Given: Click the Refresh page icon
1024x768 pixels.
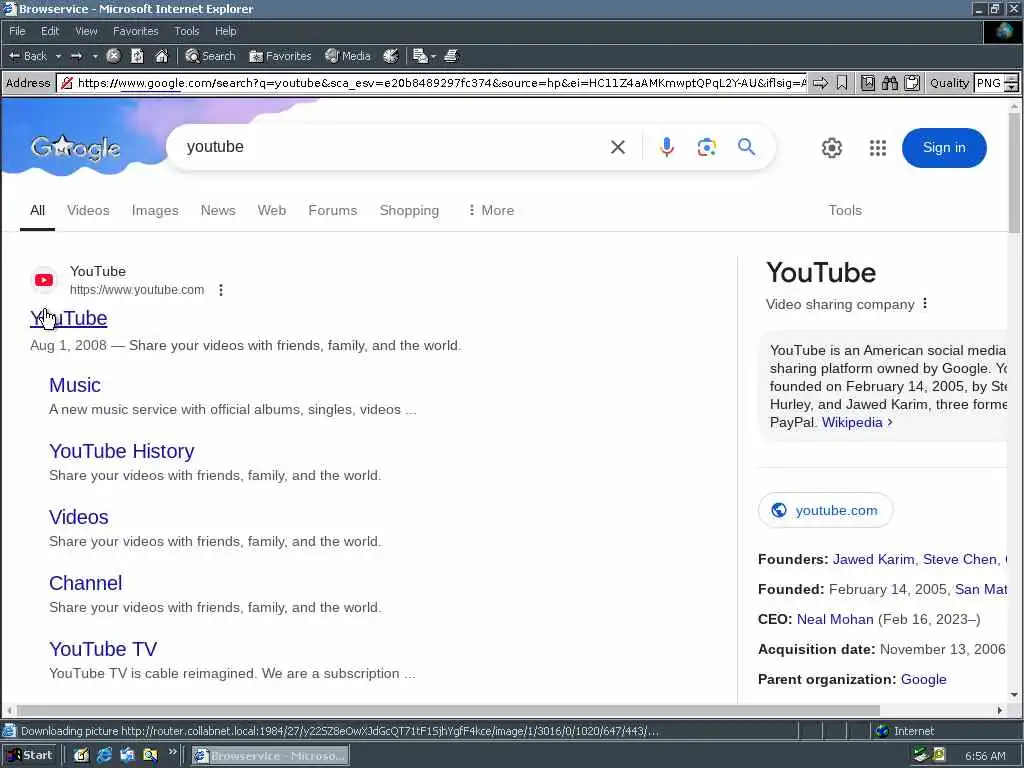Looking at the screenshot, I should 137,56.
